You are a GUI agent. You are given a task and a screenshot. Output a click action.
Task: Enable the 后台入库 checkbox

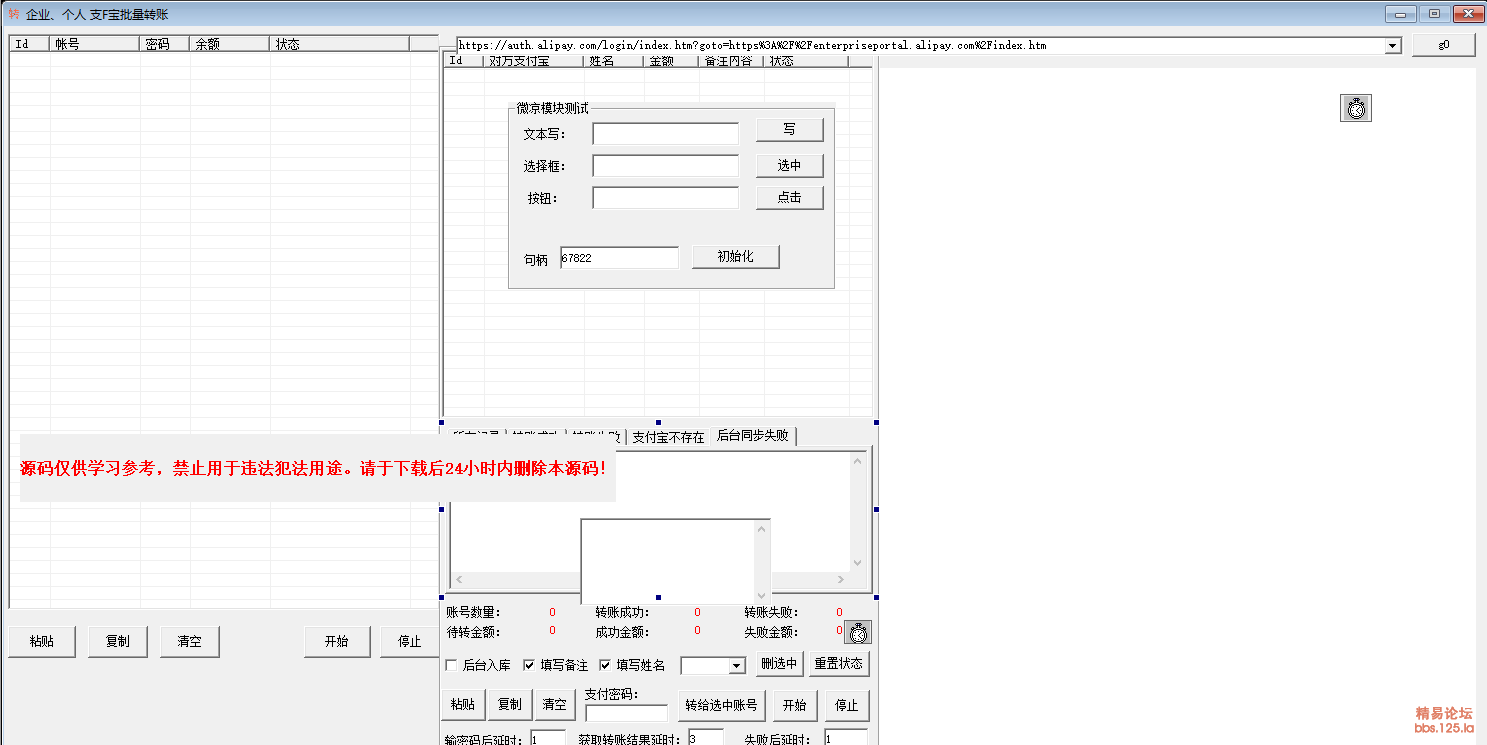click(x=451, y=665)
